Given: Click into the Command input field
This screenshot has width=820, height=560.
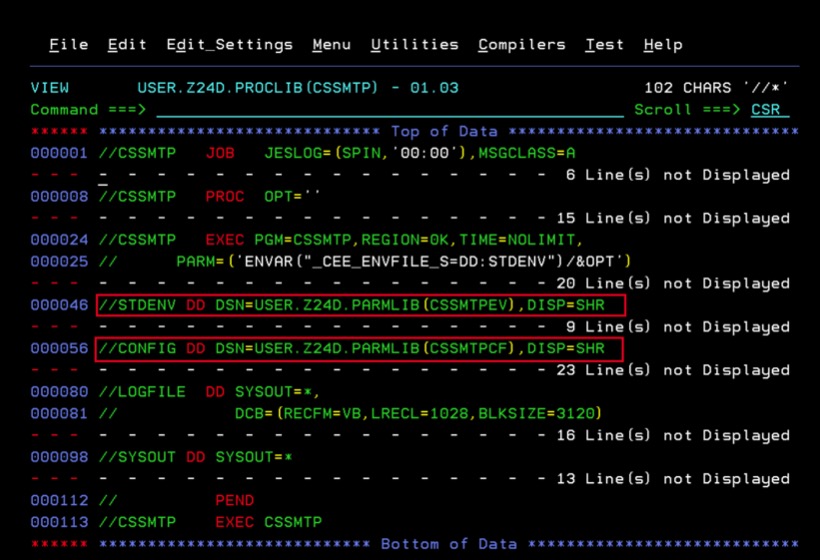Looking at the screenshot, I should [x=390, y=110].
